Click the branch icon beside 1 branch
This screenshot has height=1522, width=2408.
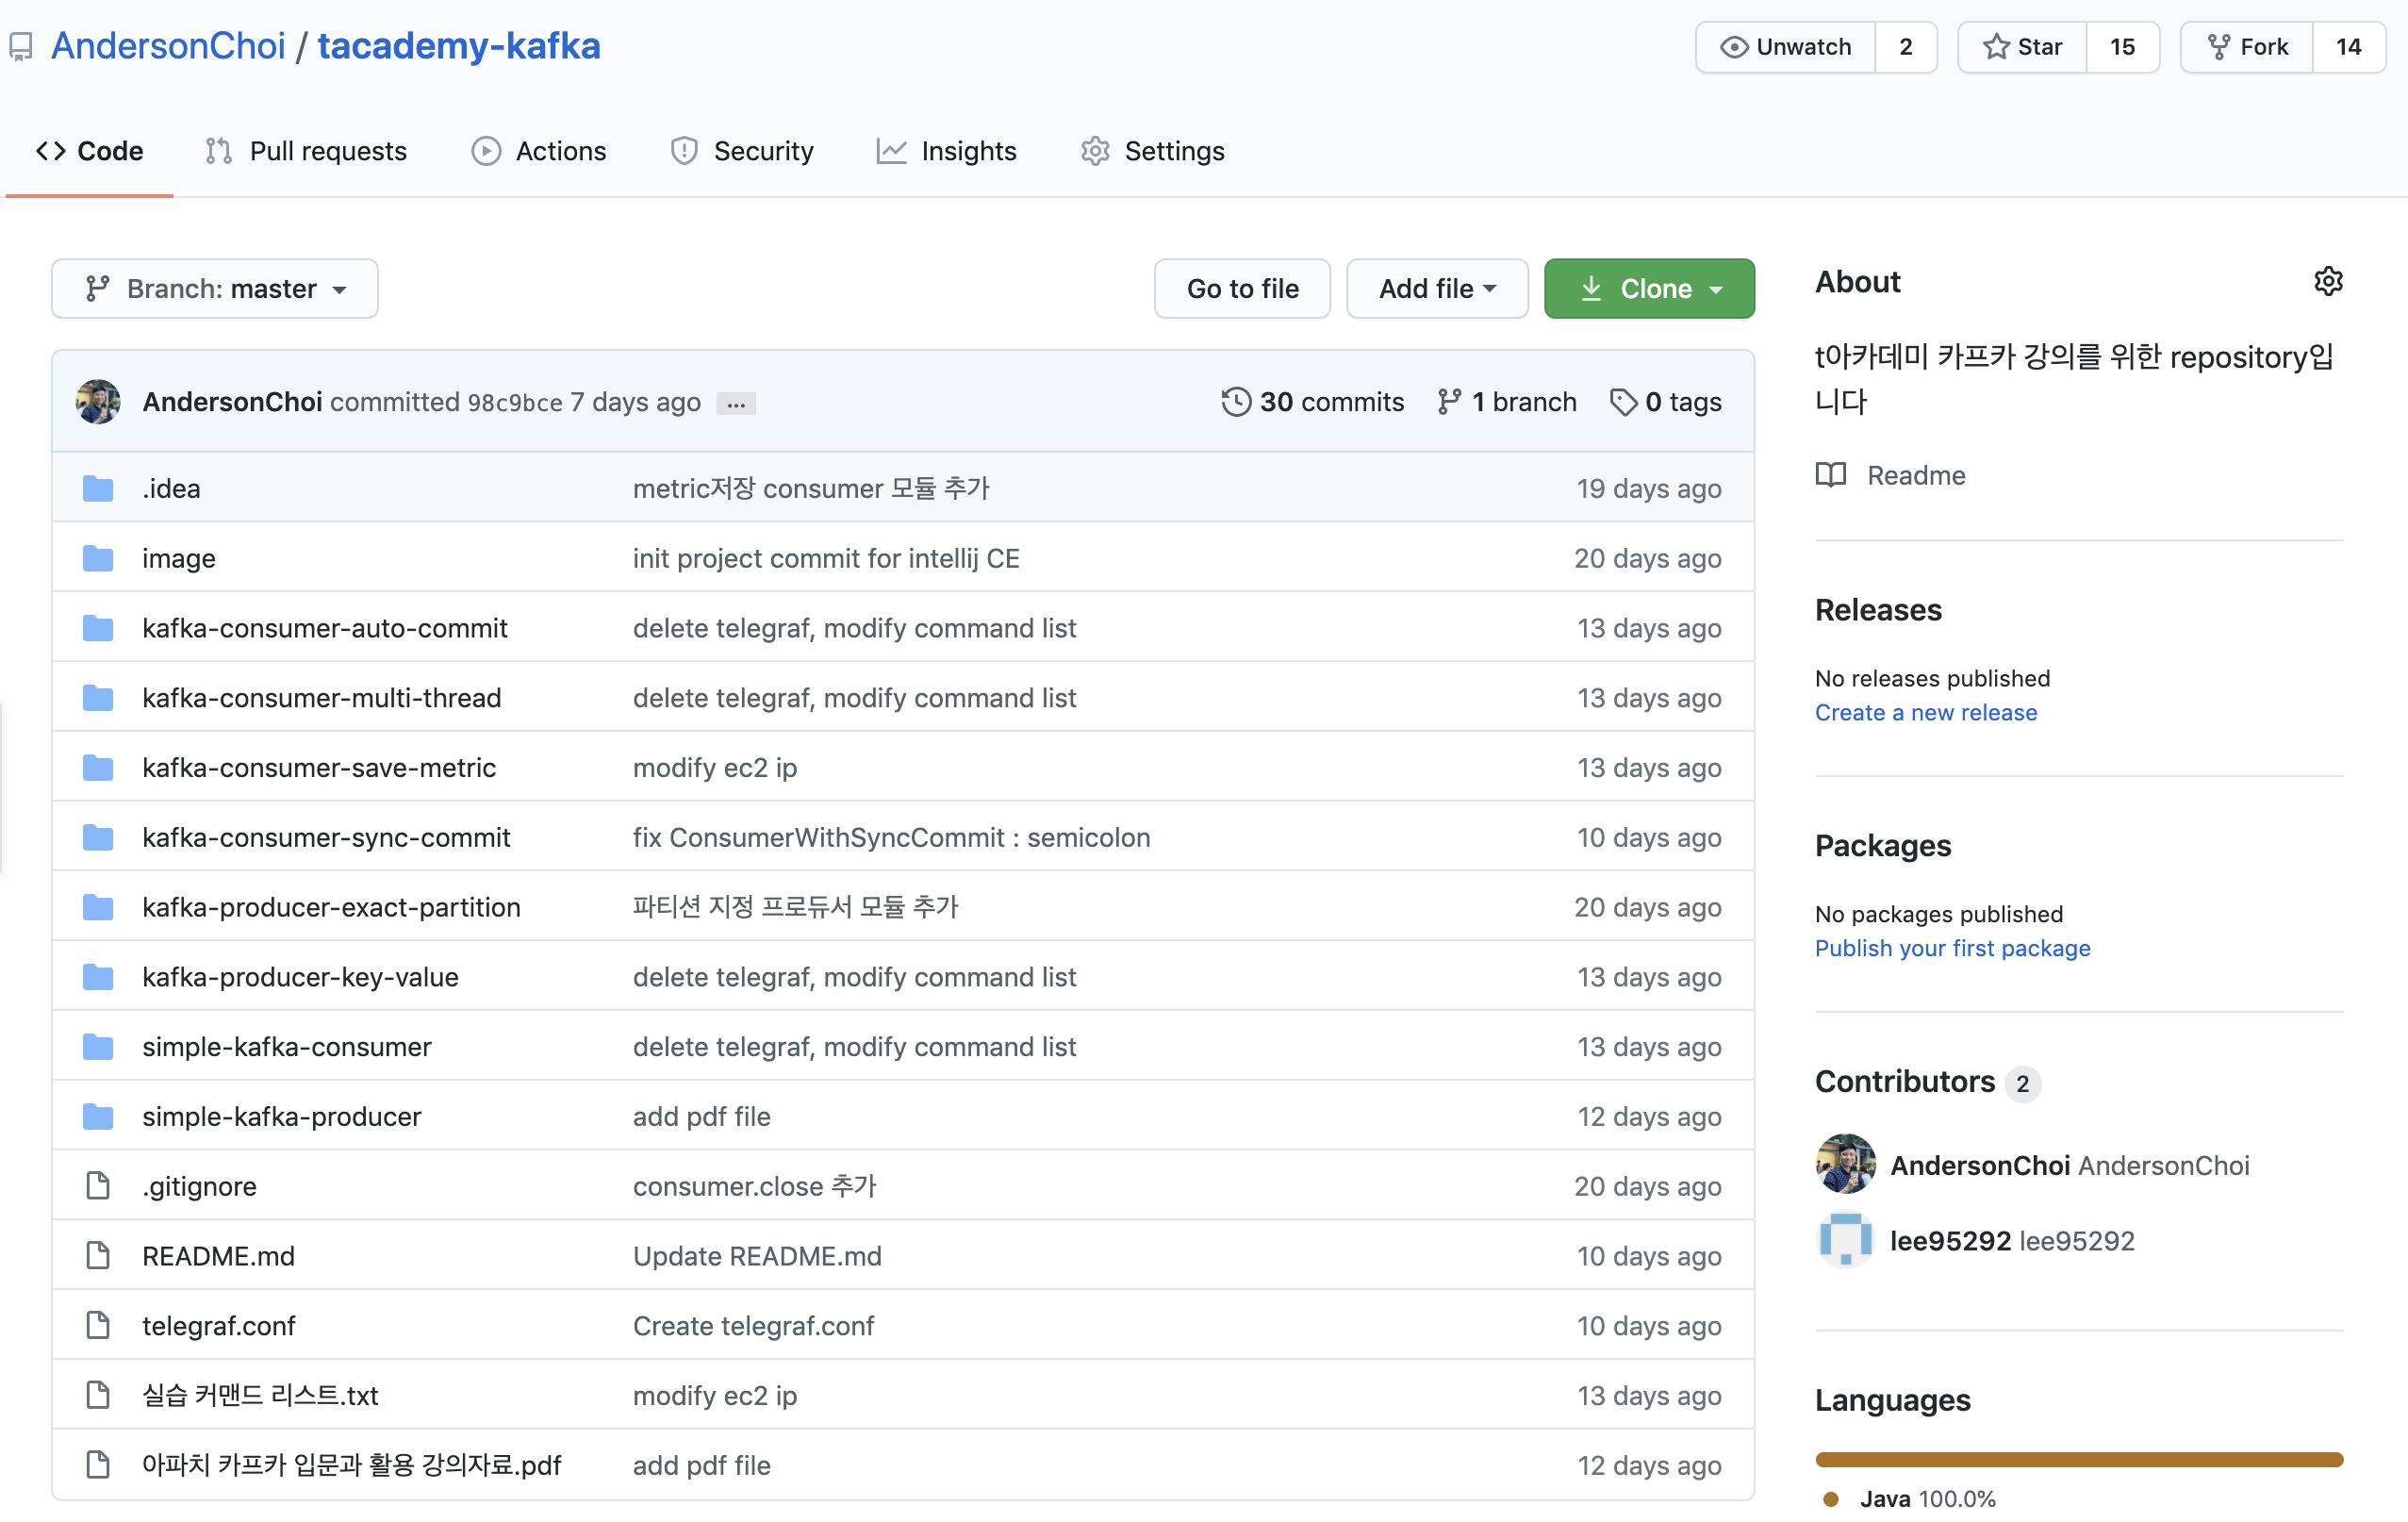1449,402
